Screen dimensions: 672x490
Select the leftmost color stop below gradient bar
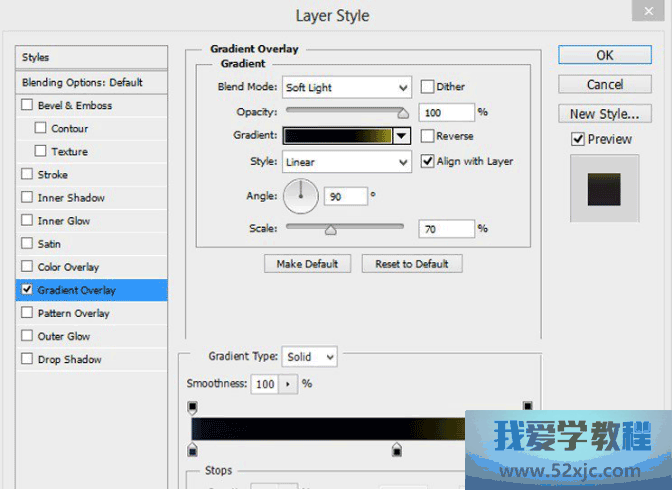(x=193, y=451)
